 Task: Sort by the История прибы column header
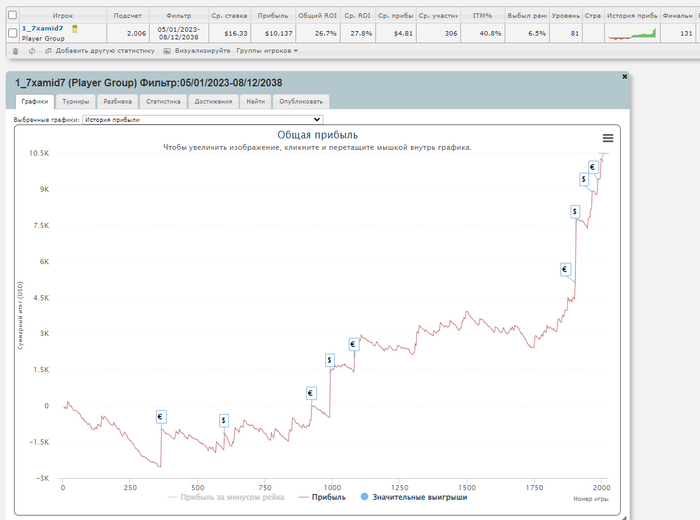632,16
